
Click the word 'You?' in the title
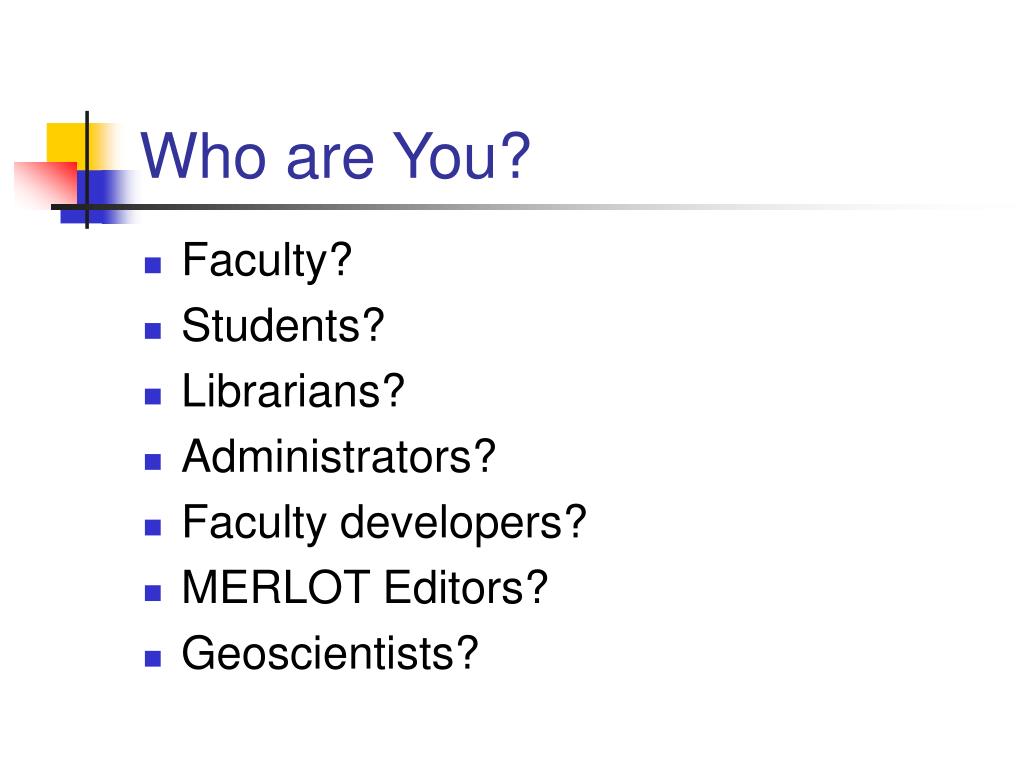pyautogui.click(x=461, y=156)
